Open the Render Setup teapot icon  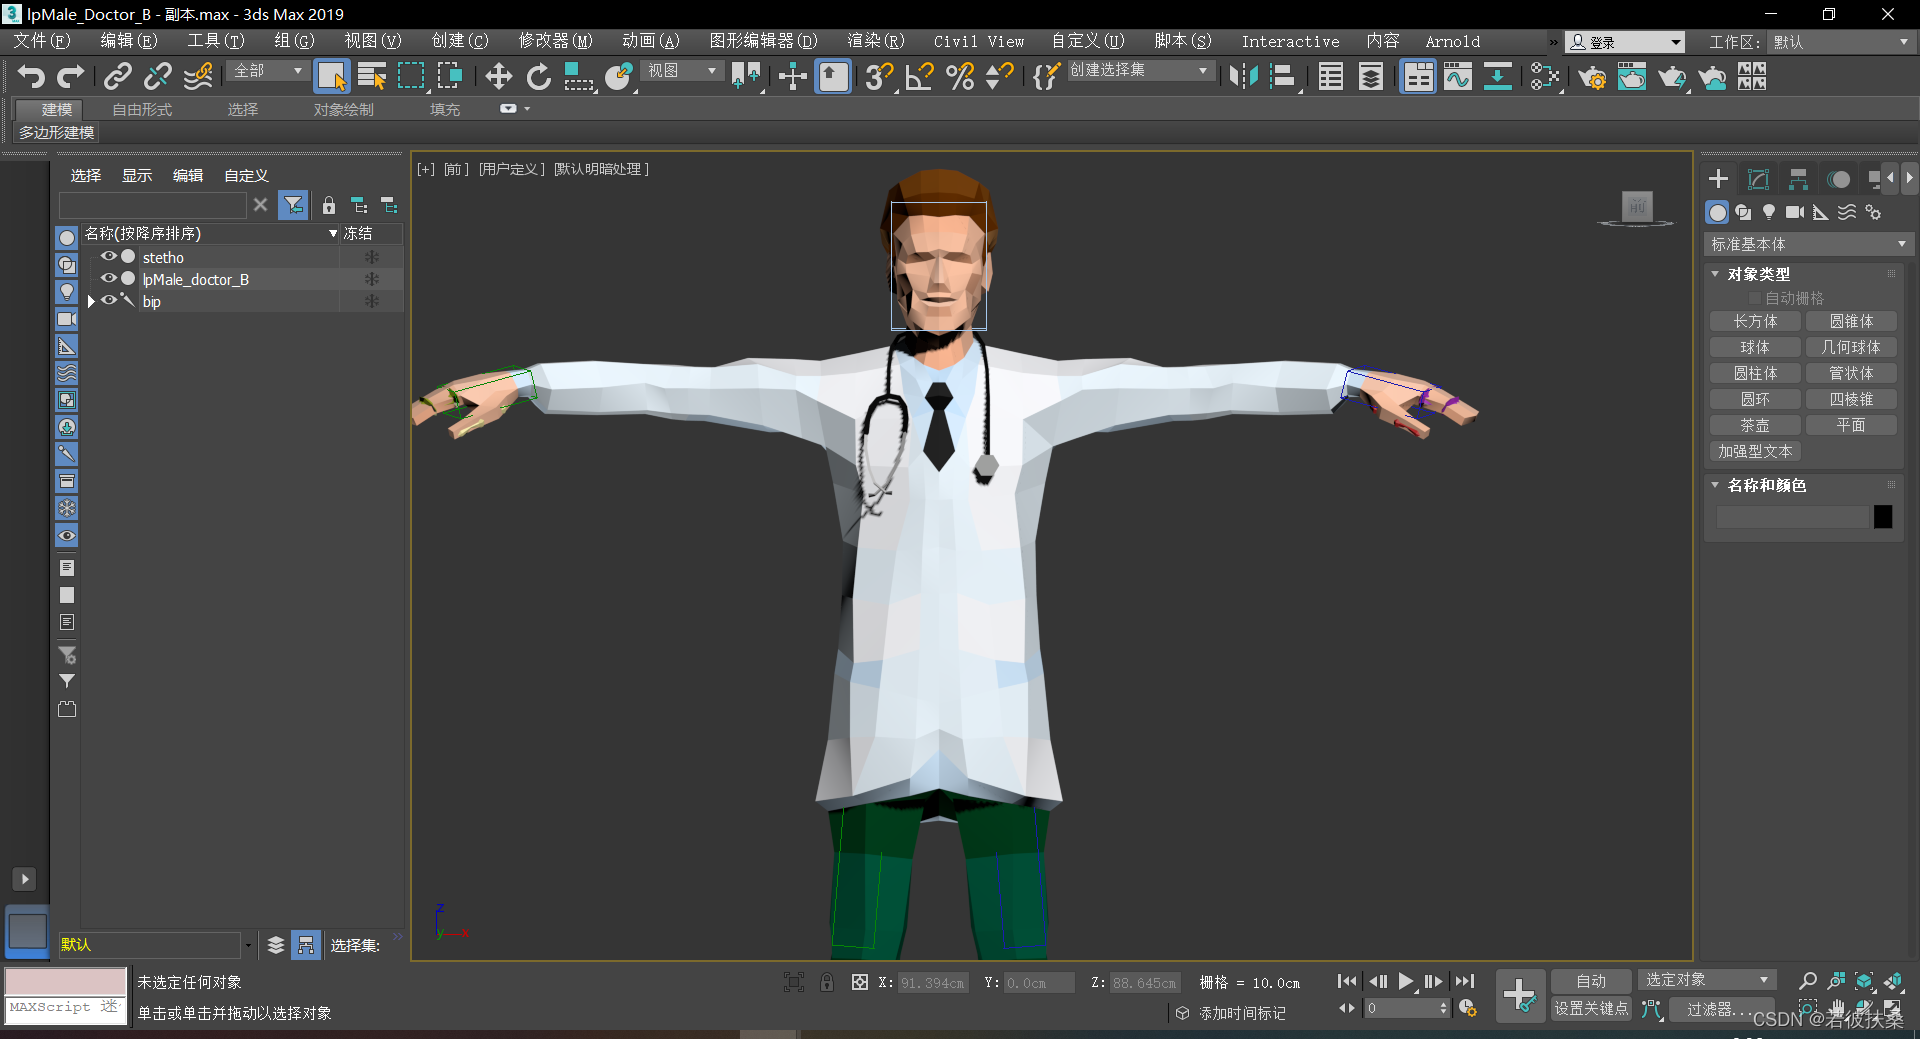pyautogui.click(x=1592, y=76)
